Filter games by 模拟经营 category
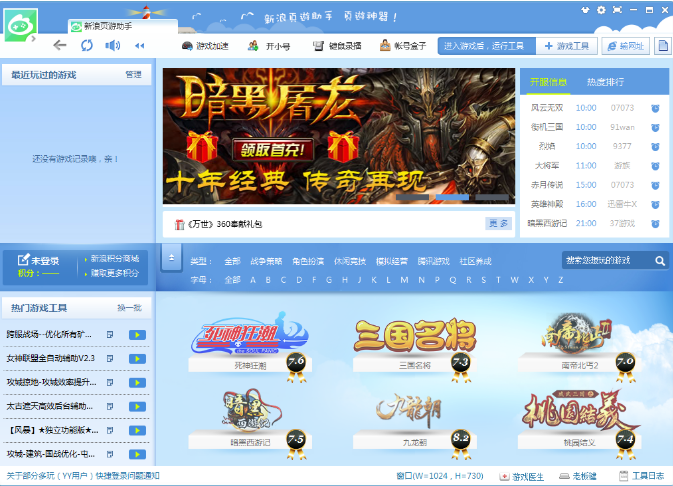Screen dimensions: 673x486 tap(391, 261)
